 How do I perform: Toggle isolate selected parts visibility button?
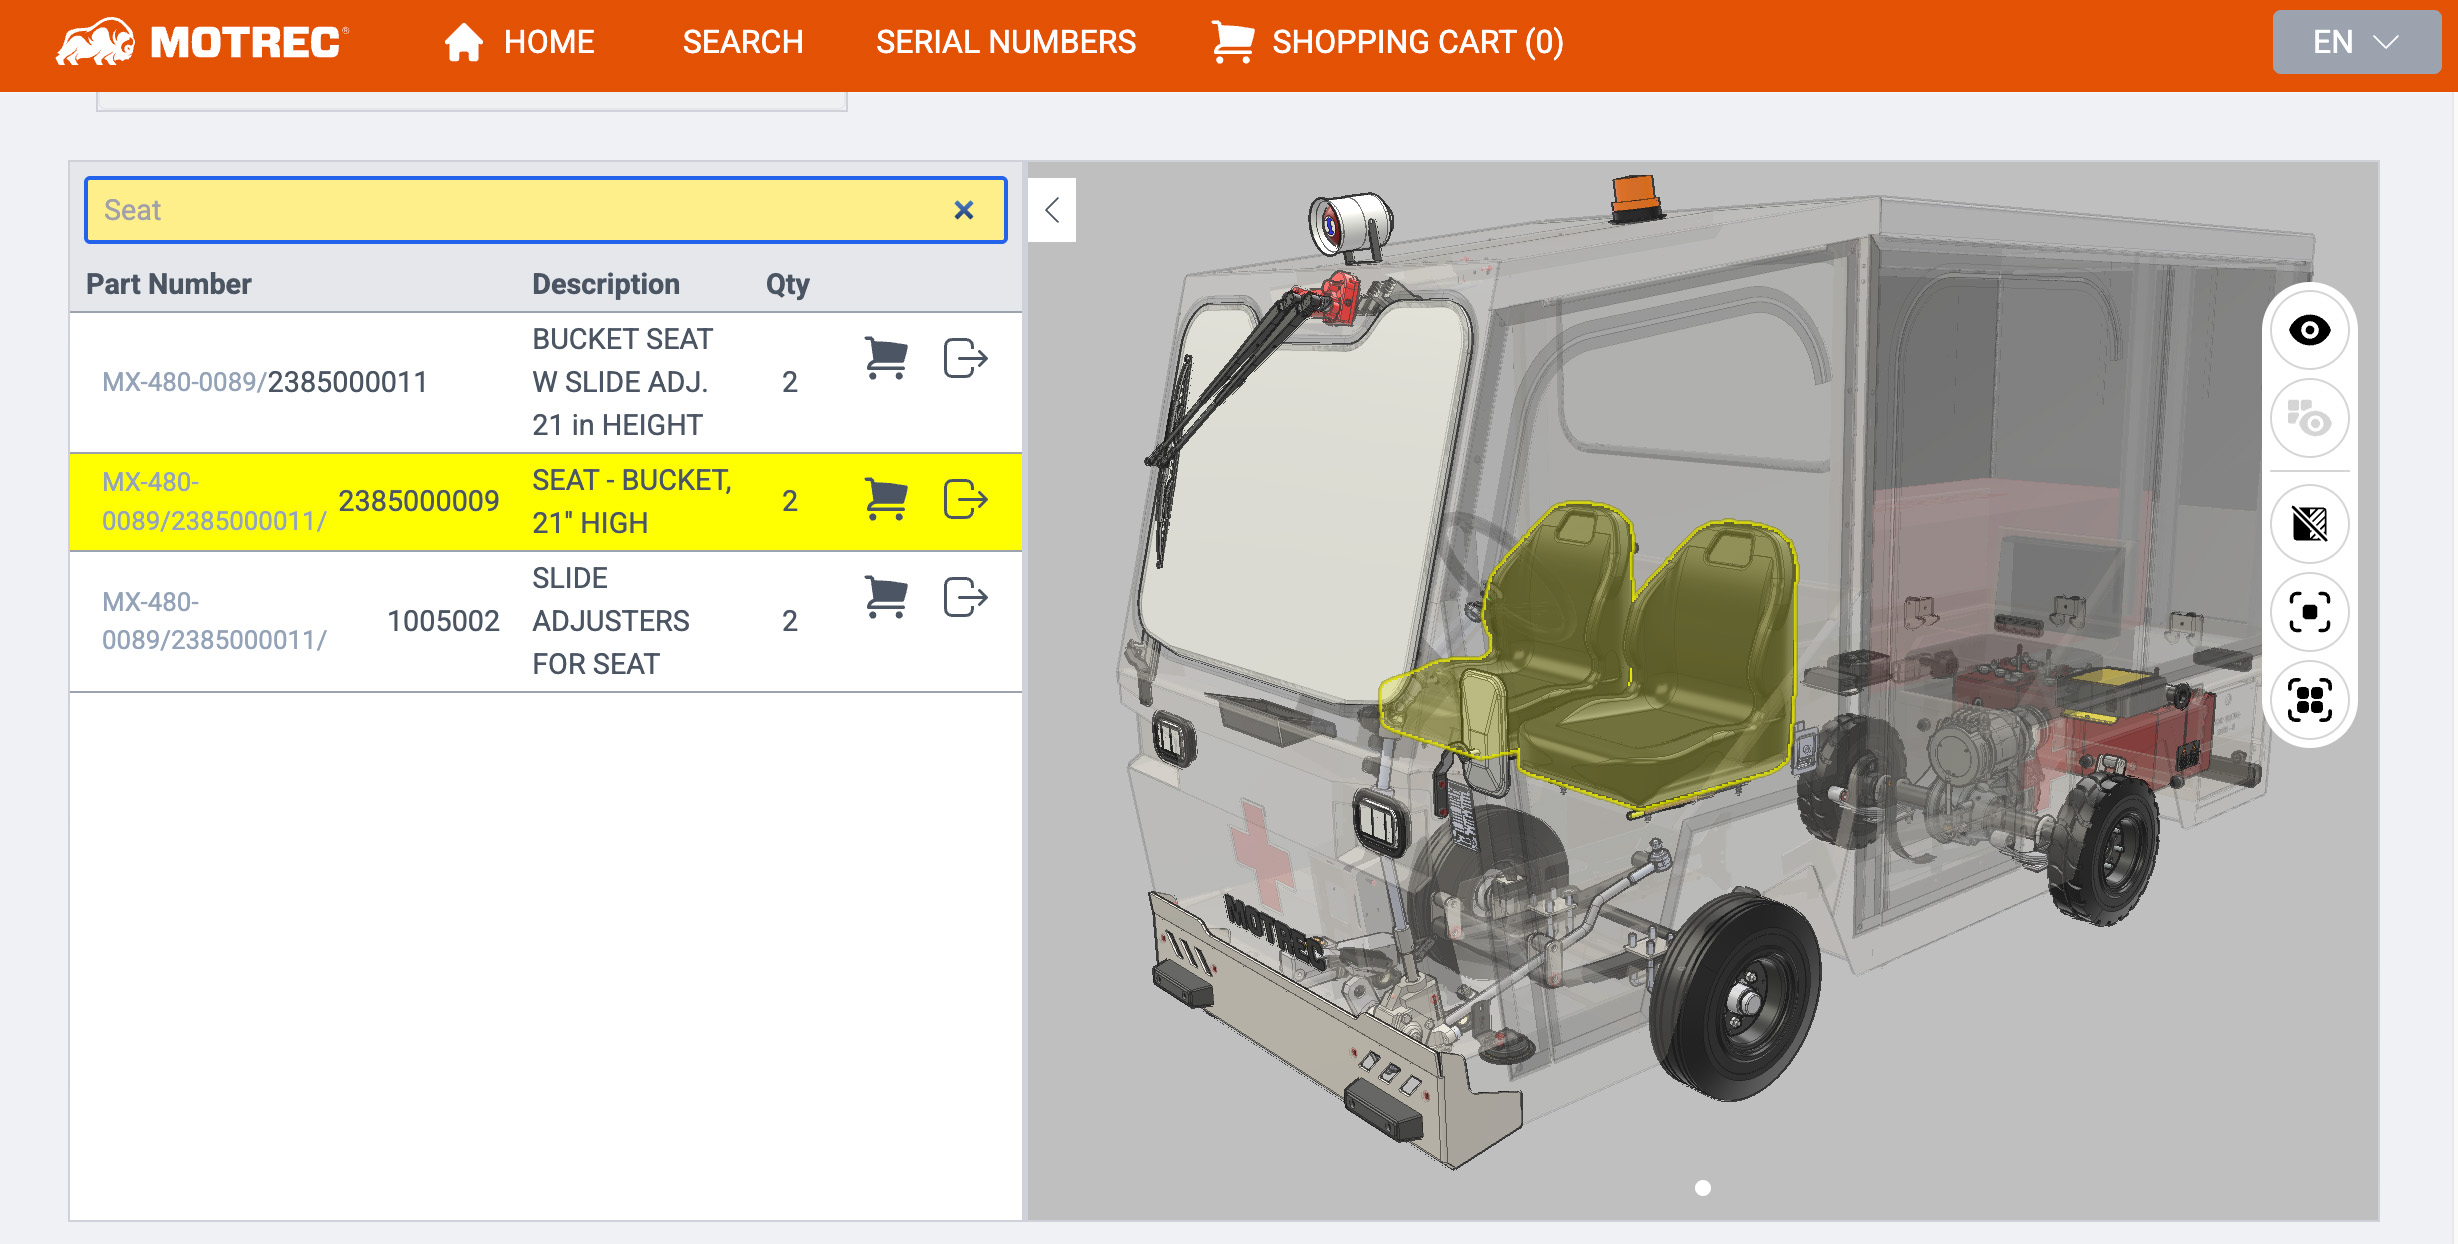click(x=2309, y=418)
